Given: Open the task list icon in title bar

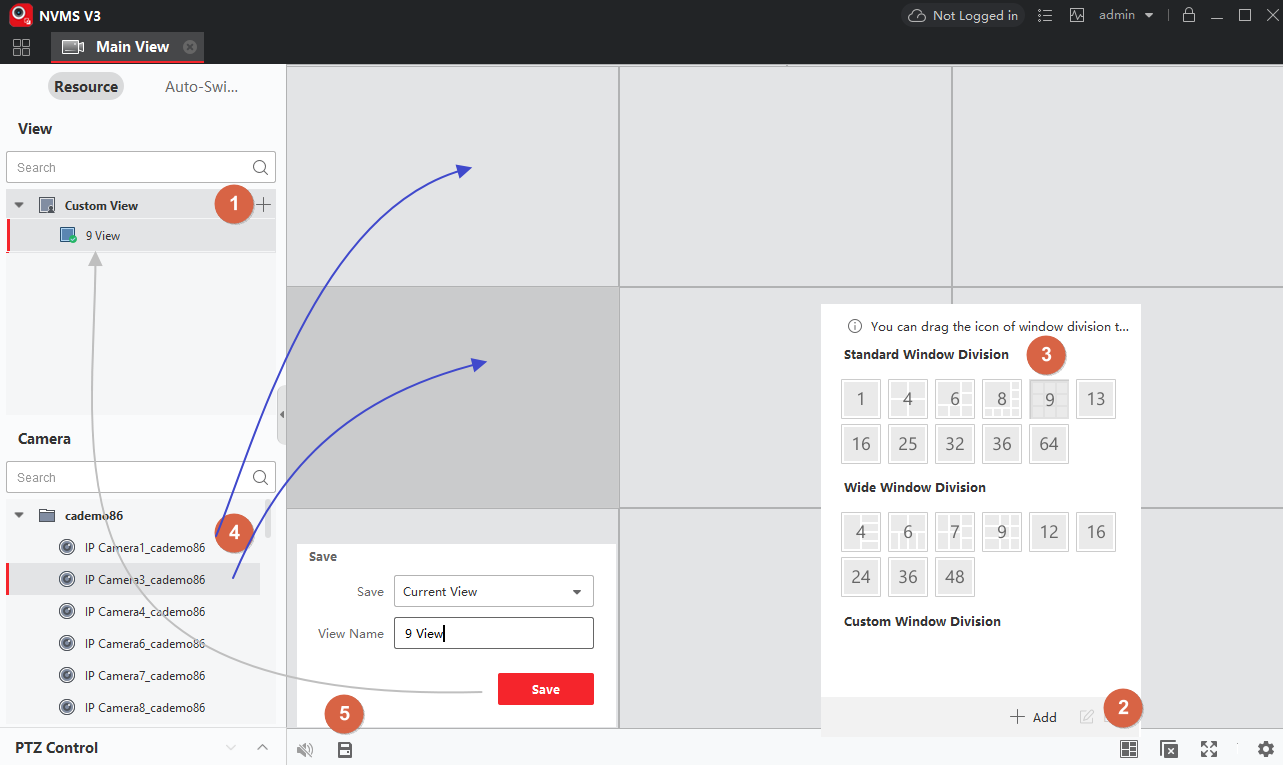Looking at the screenshot, I should pos(1045,15).
